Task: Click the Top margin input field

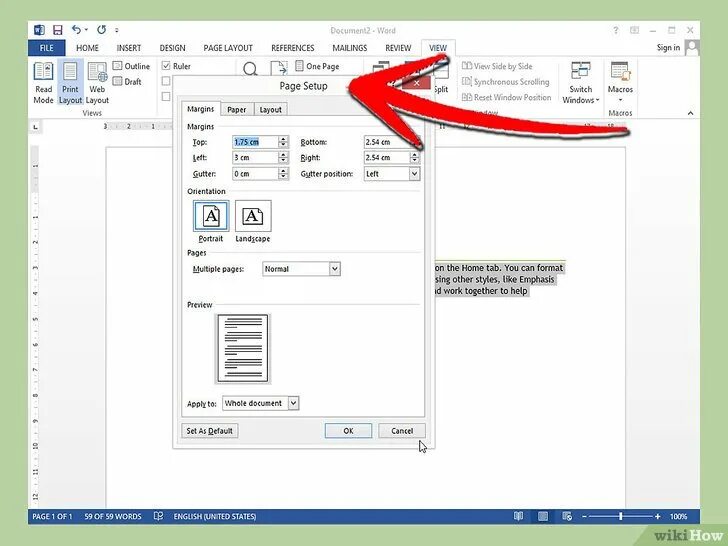Action: 255,142
